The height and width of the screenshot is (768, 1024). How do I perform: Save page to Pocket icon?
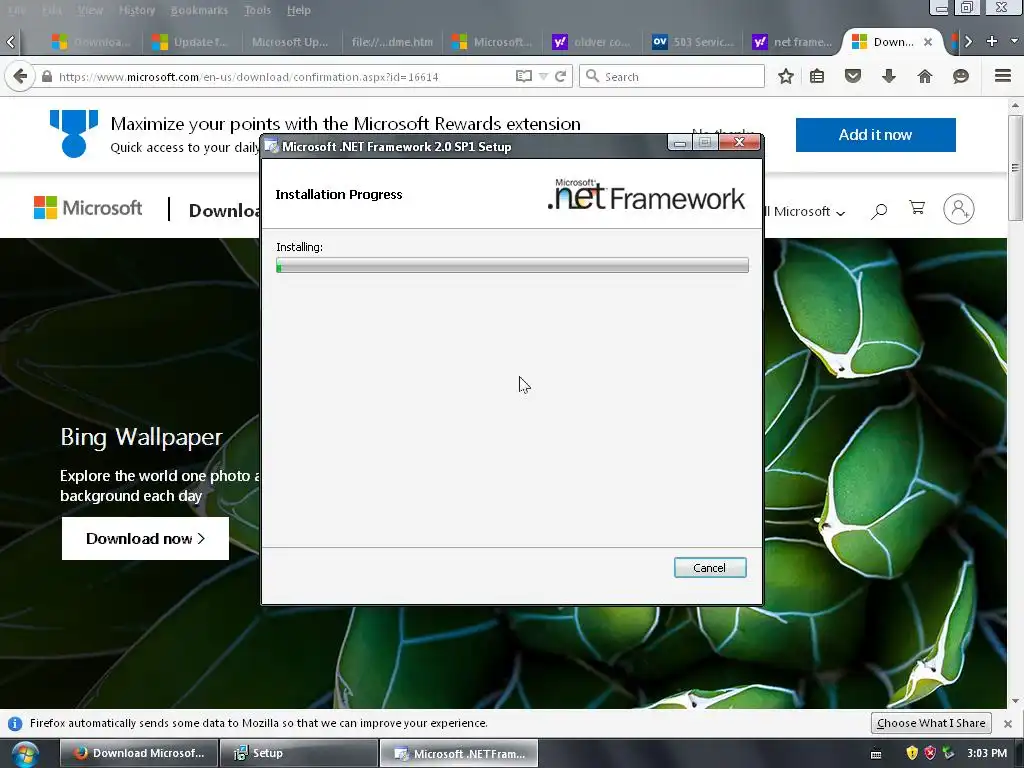coord(852,76)
